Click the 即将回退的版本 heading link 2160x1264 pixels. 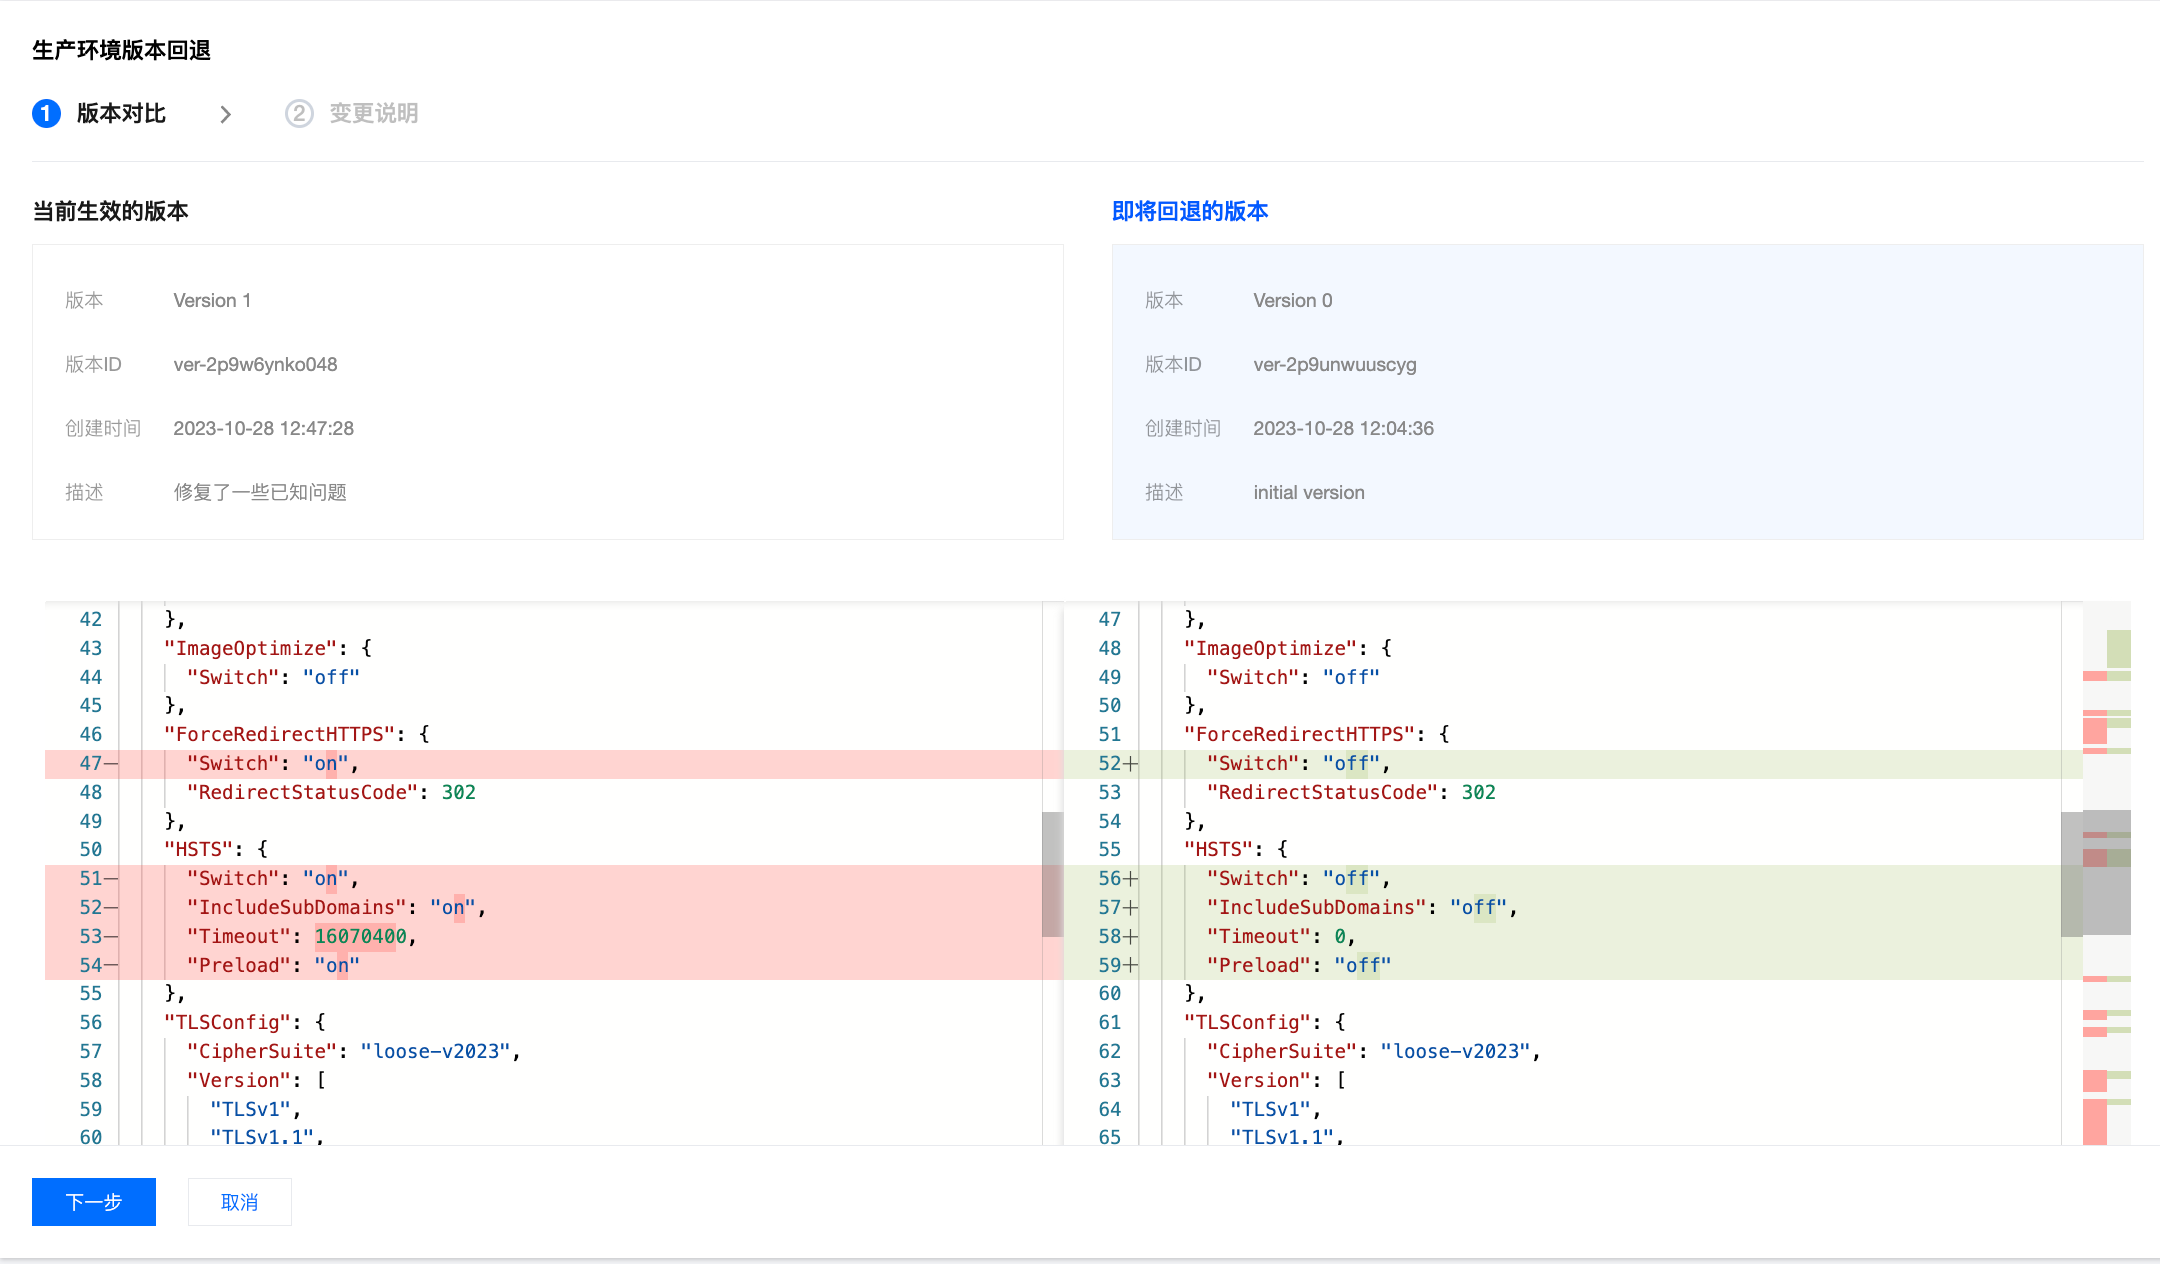[1190, 211]
